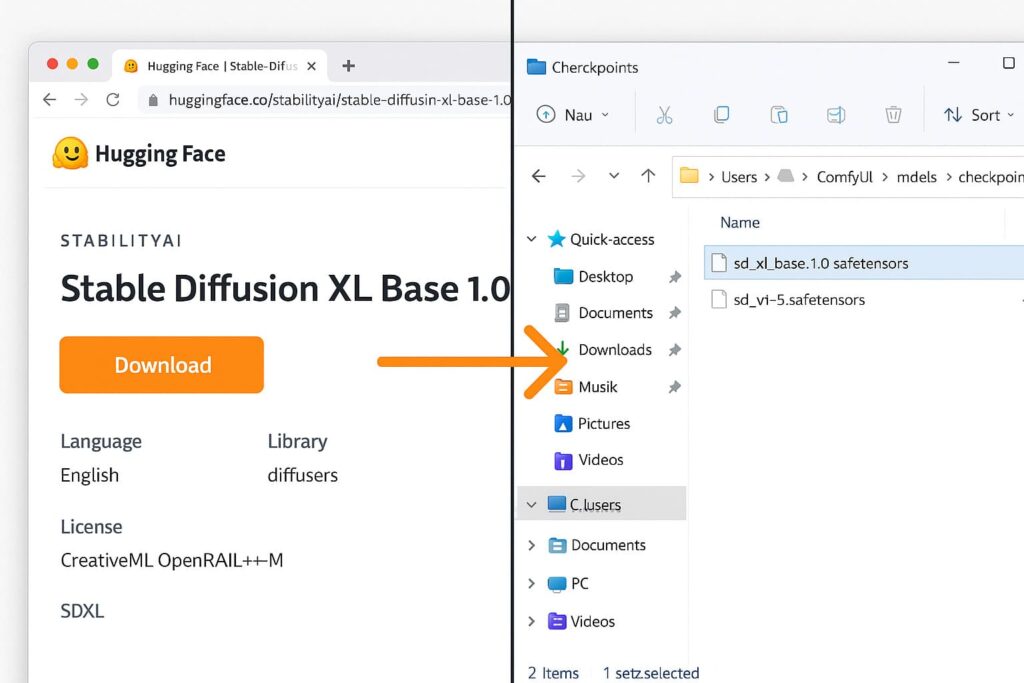Open Downloads in the sidebar

tap(603, 350)
